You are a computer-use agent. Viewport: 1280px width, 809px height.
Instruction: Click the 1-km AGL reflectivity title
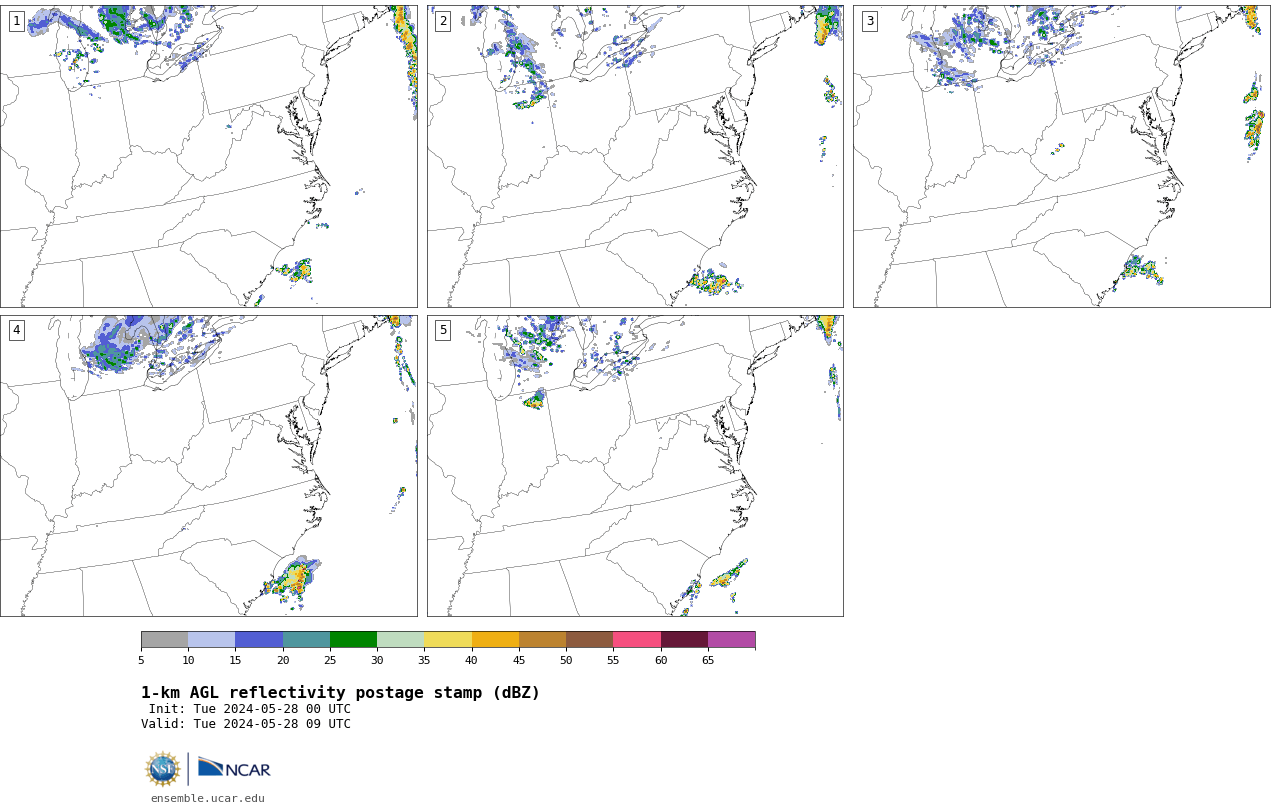(x=340, y=693)
